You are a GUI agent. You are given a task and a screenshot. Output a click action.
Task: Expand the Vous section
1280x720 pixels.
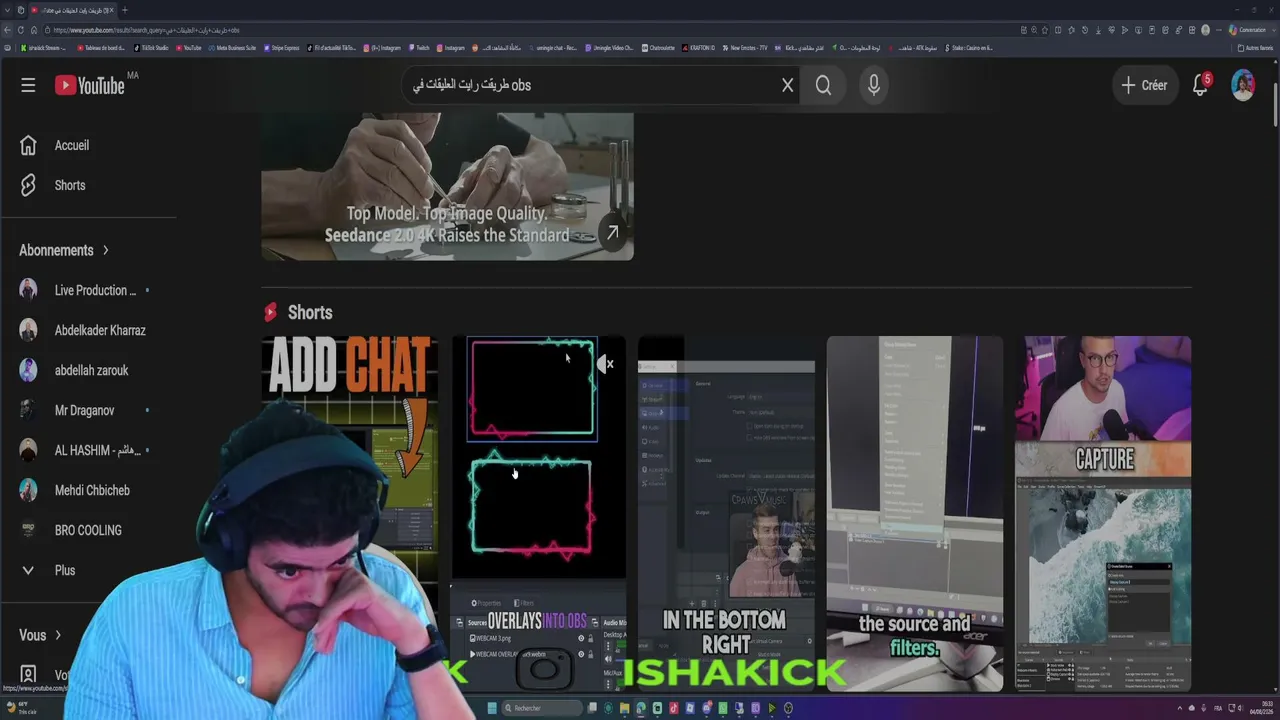(x=40, y=635)
